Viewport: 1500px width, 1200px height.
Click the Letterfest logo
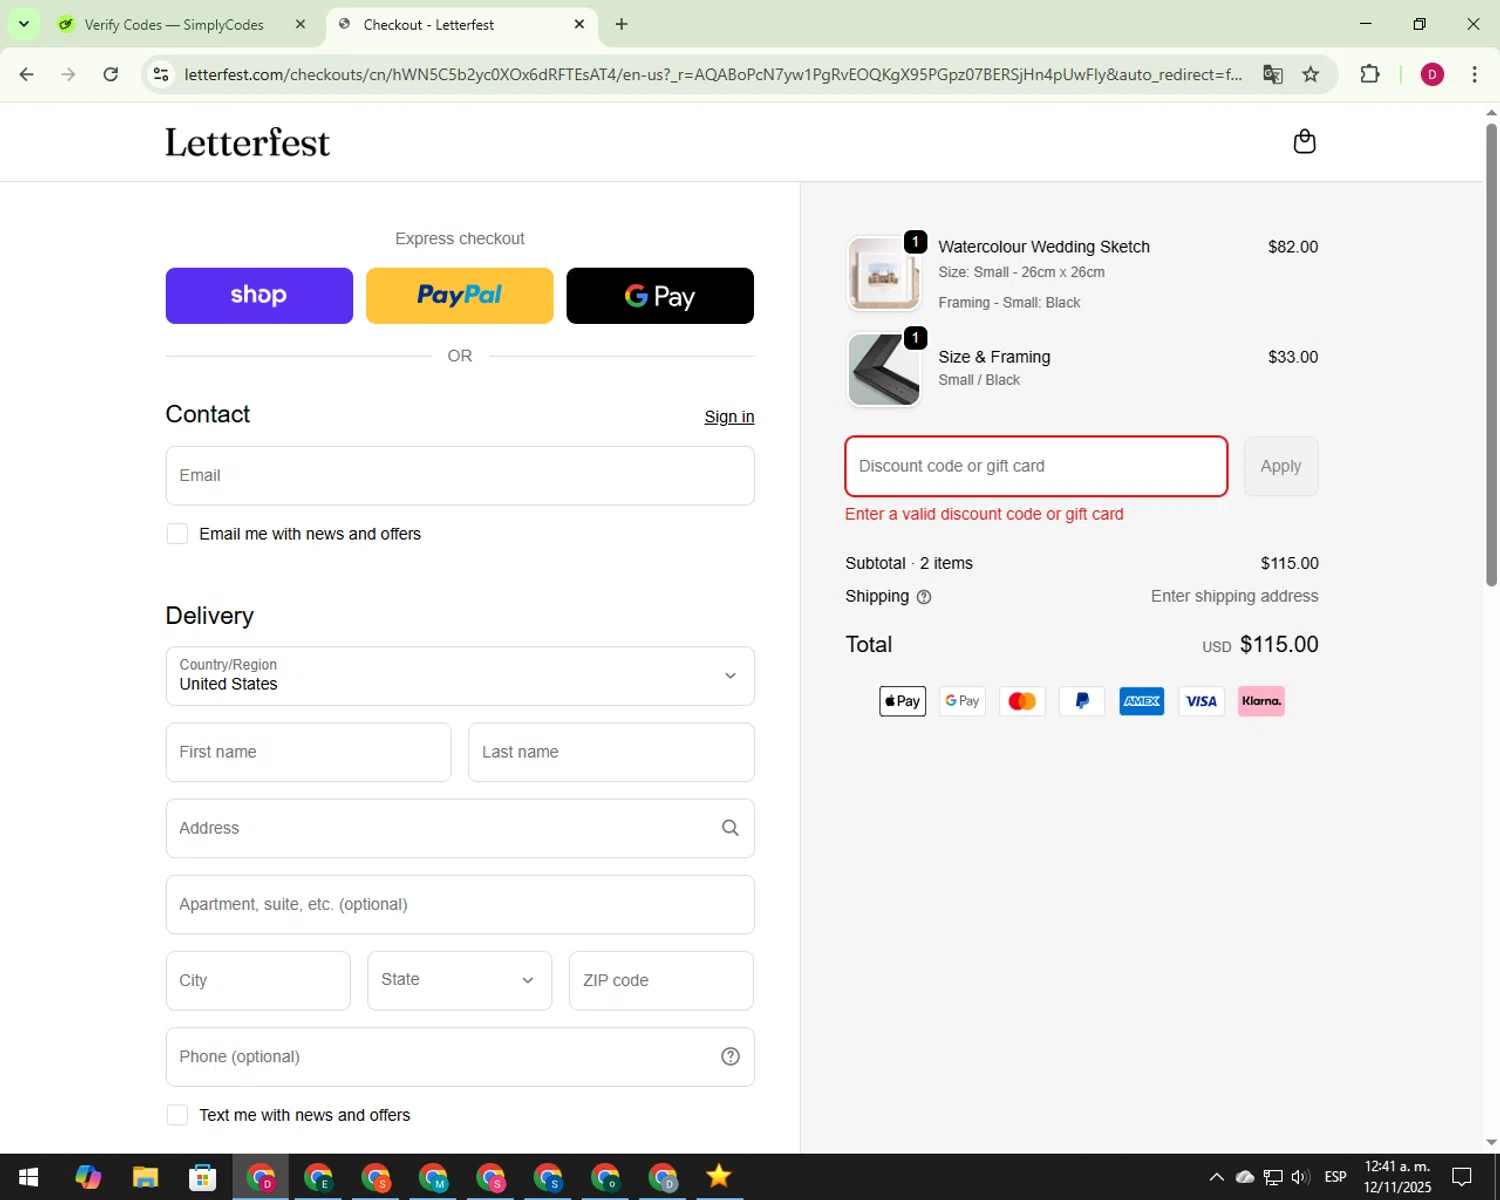[247, 142]
